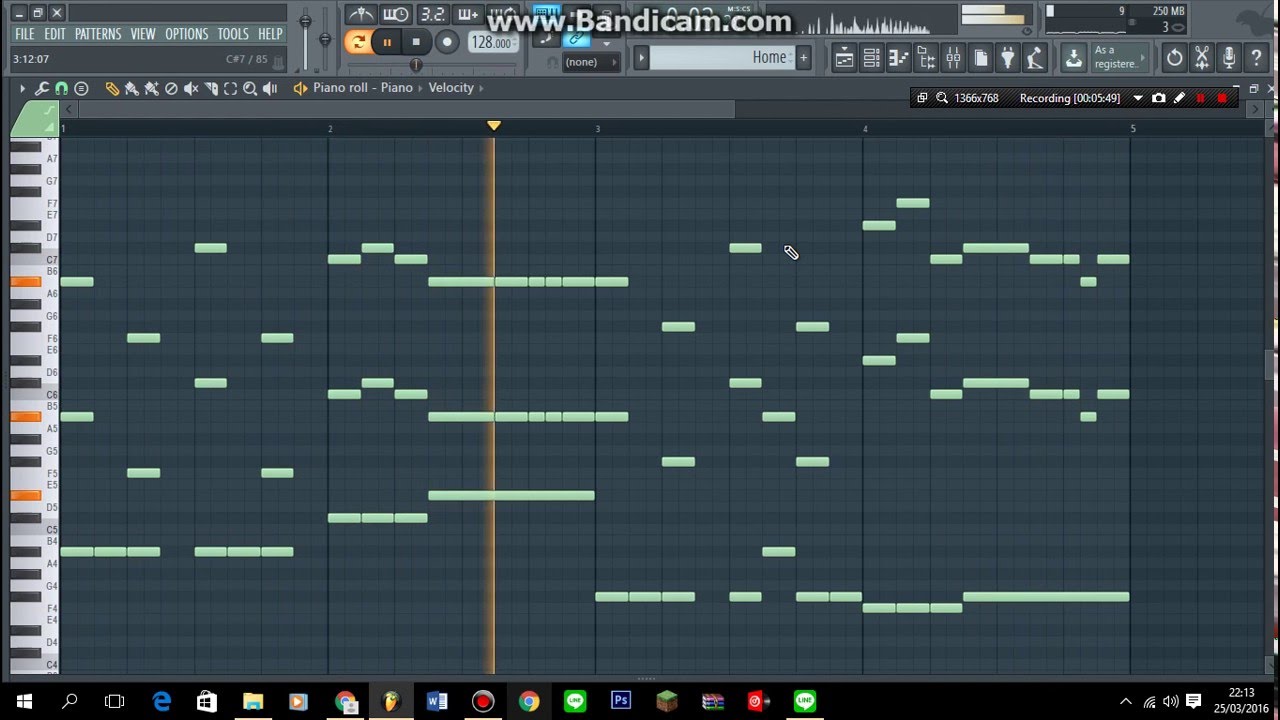Click the orange playhead marker on timeline
The width and height of the screenshot is (1280, 720).
[x=493, y=125]
